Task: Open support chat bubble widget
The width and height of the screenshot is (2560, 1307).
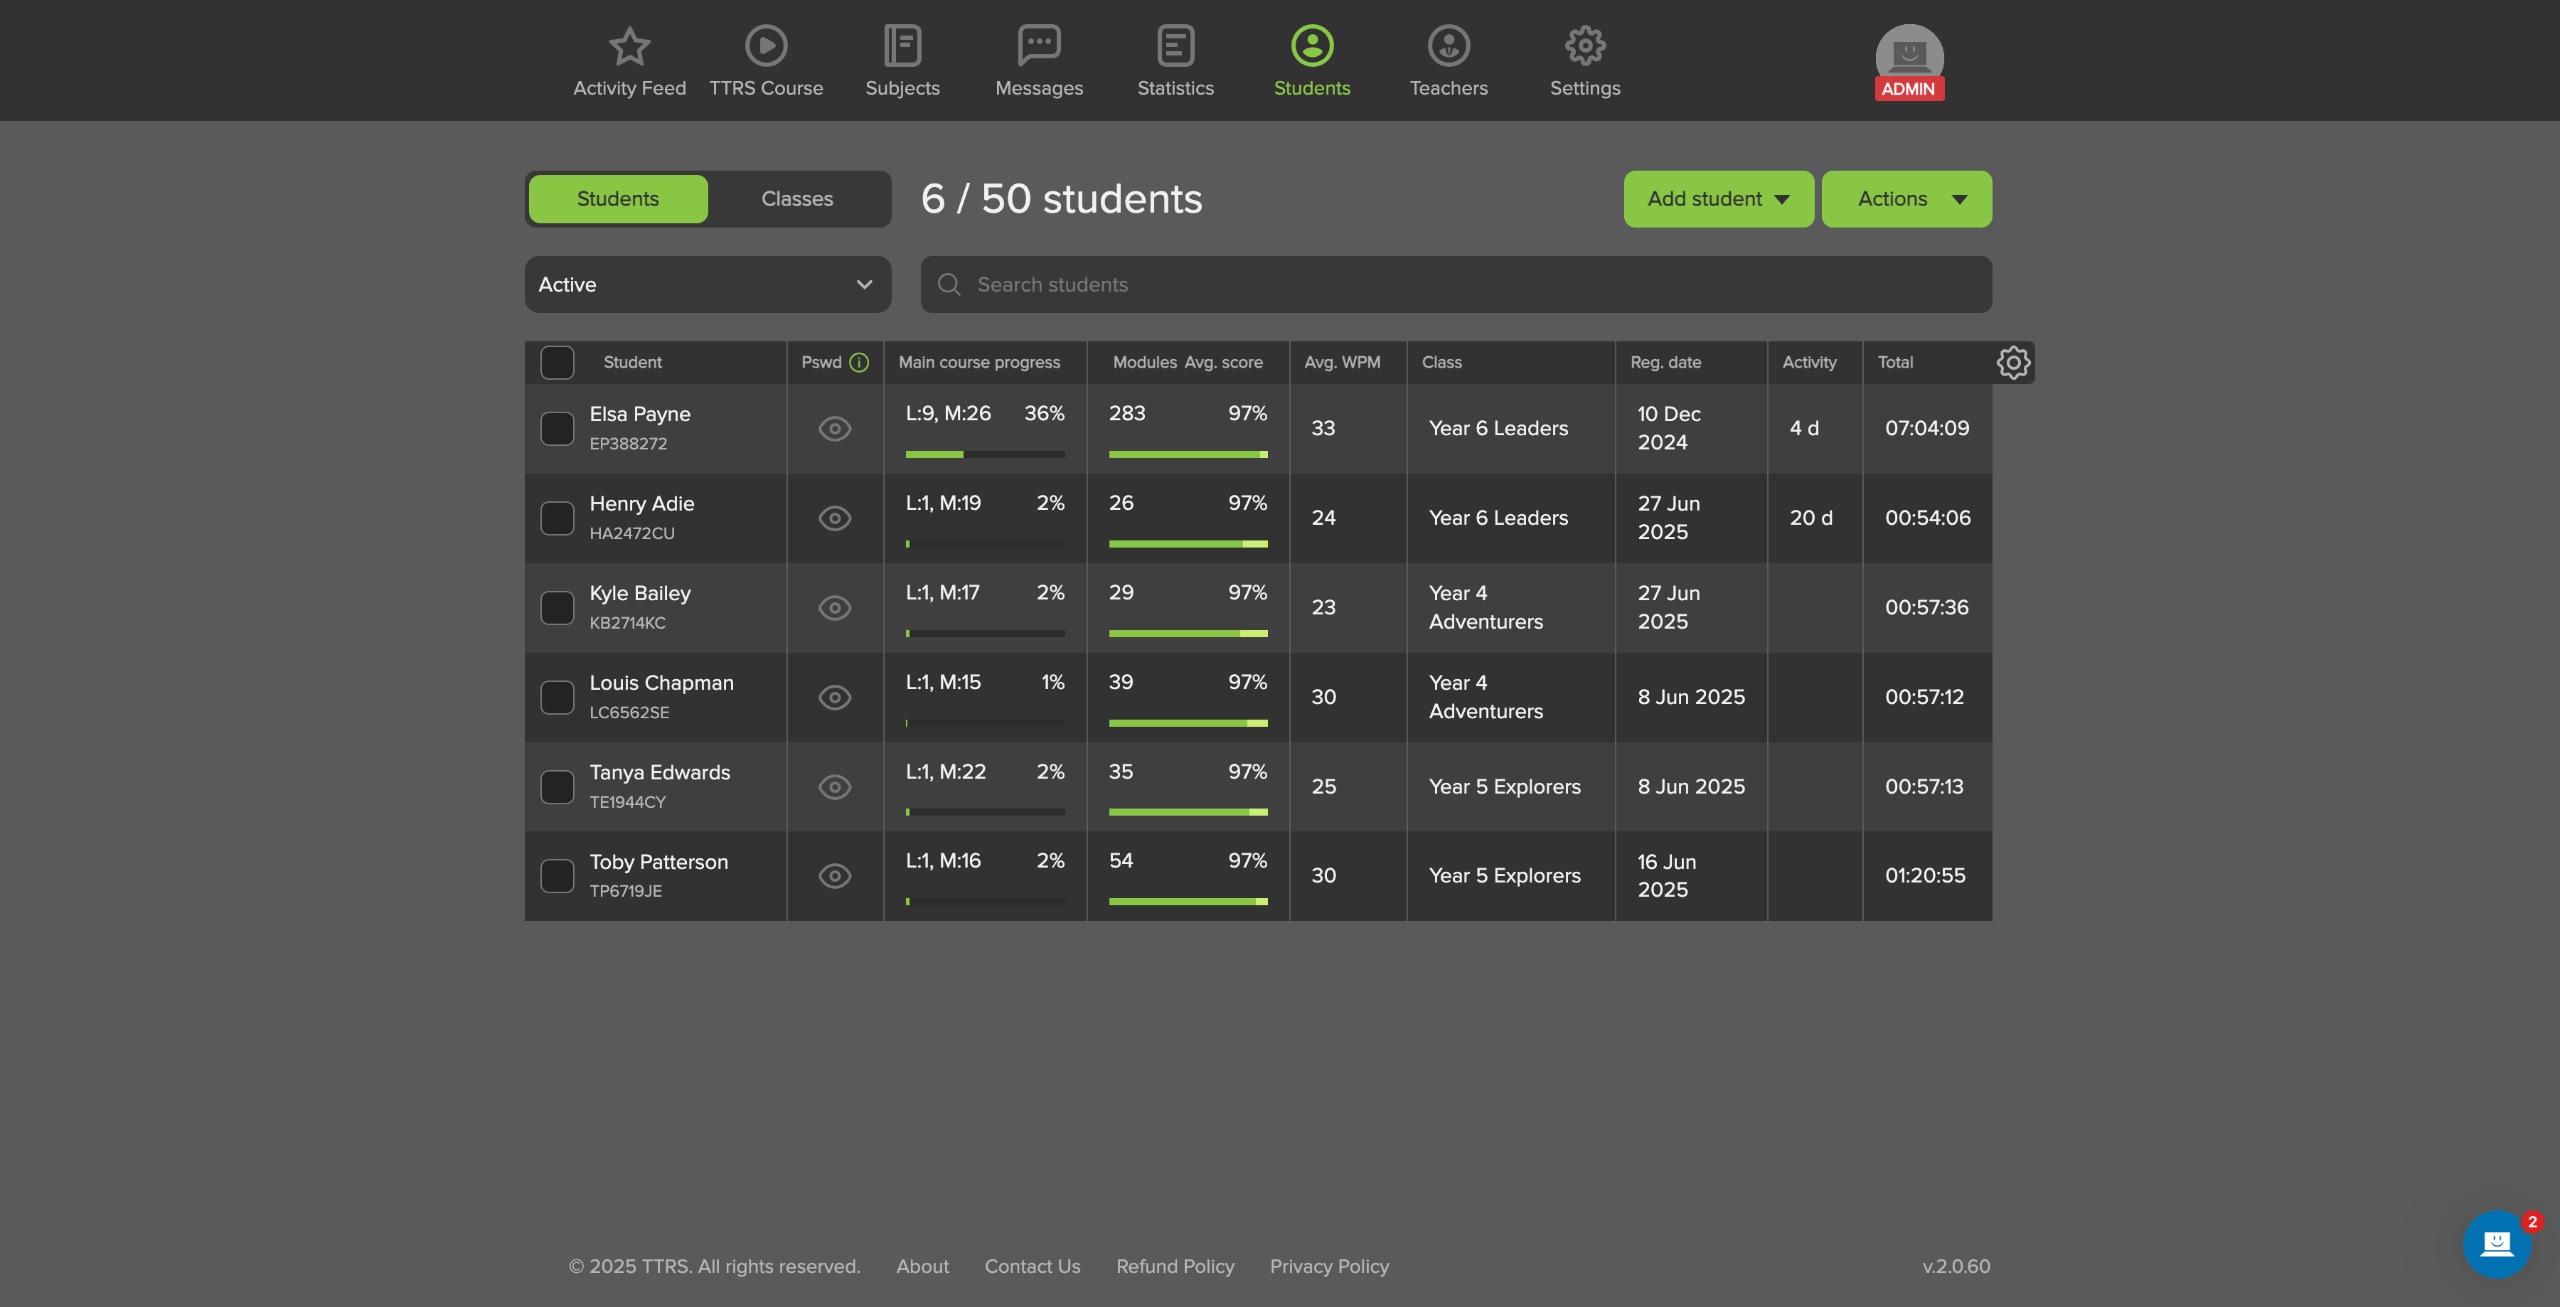Action: (2496, 1243)
